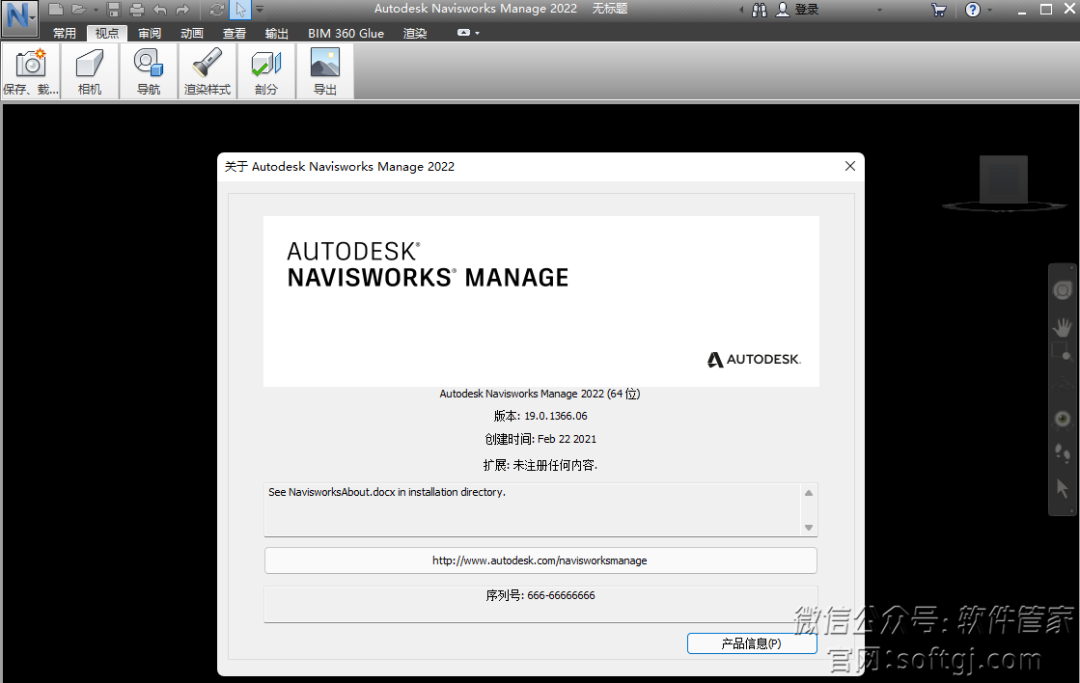The height and width of the screenshot is (683, 1080).
Task: Open the Navigate (导航) ribbon panel
Action: click(x=148, y=71)
